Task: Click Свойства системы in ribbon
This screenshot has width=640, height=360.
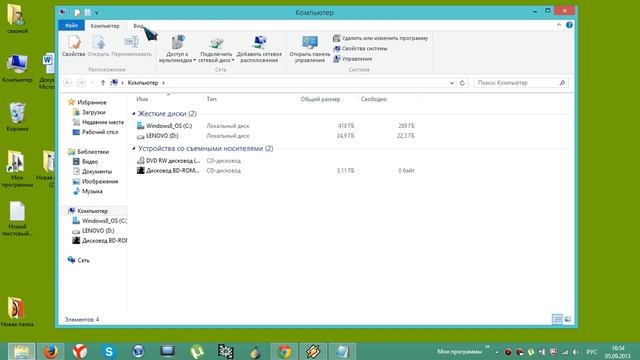Action: click(x=360, y=48)
